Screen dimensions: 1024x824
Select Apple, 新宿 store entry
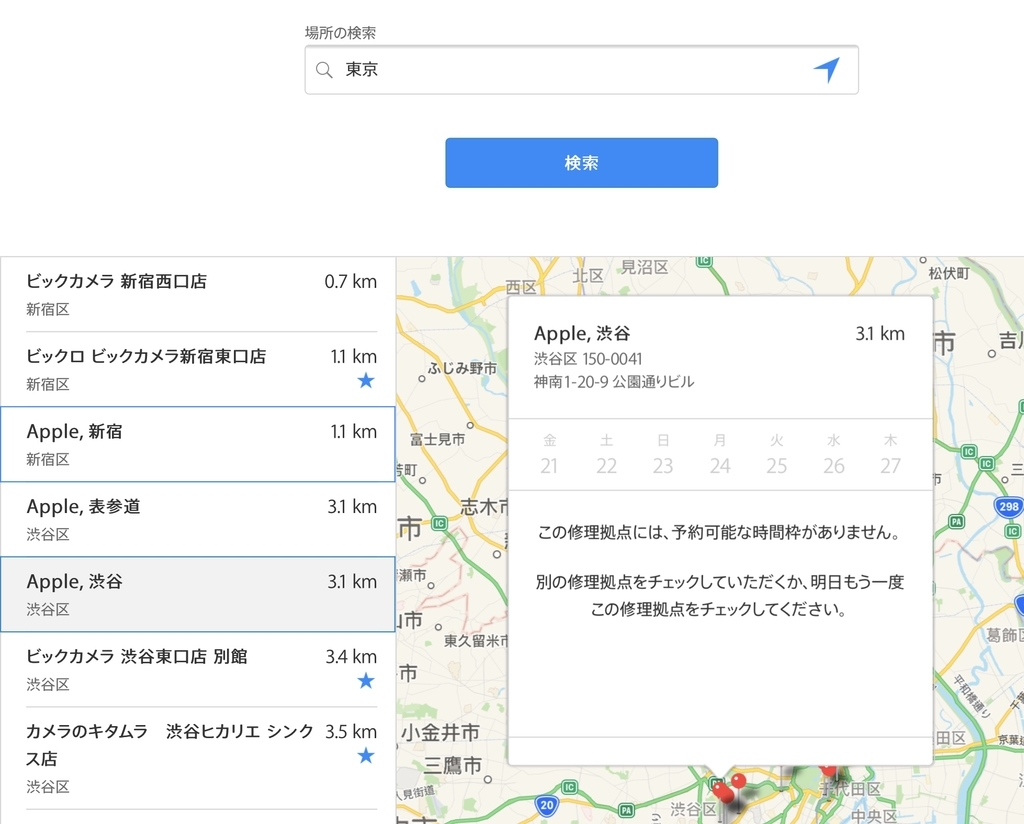coord(198,444)
